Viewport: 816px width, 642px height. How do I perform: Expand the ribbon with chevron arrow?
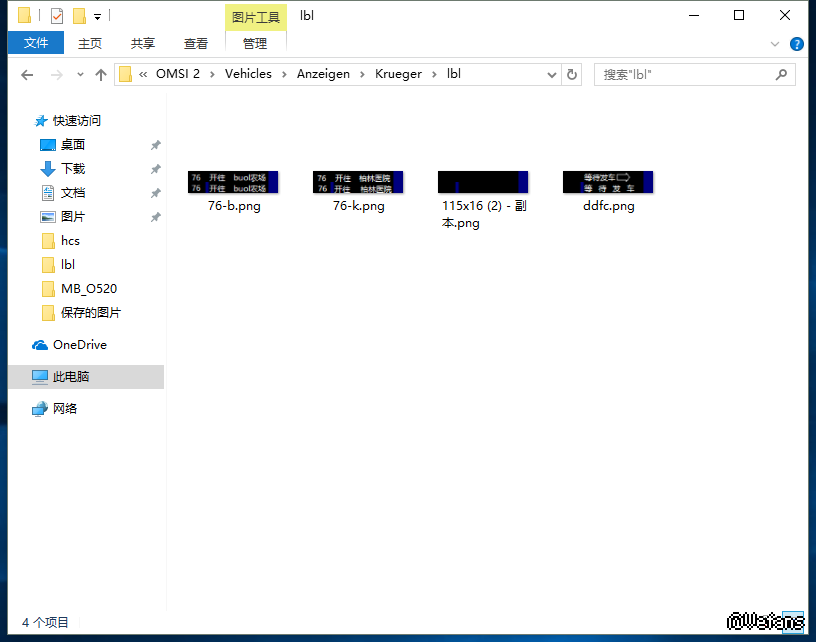774,44
